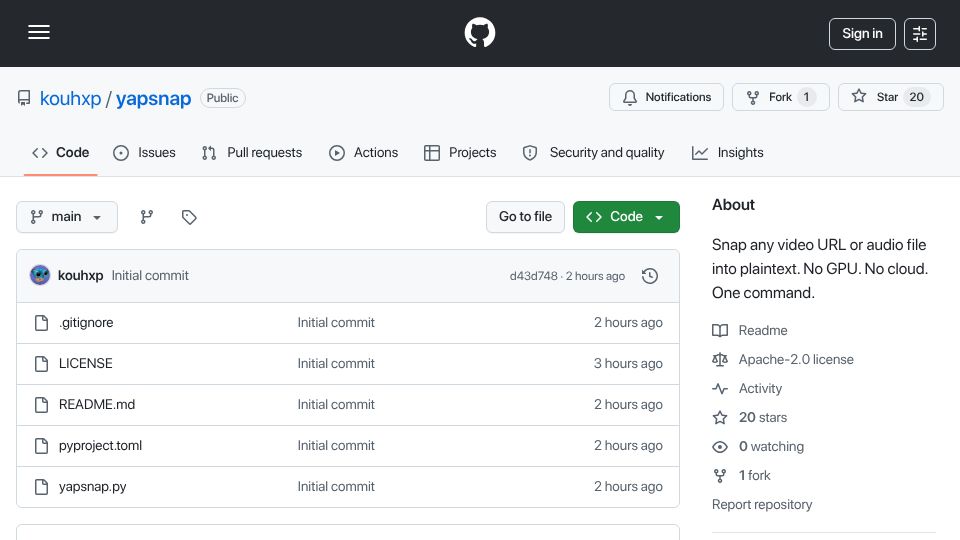
Task: Click the repository icon before kouhxp
Action: click(24, 98)
